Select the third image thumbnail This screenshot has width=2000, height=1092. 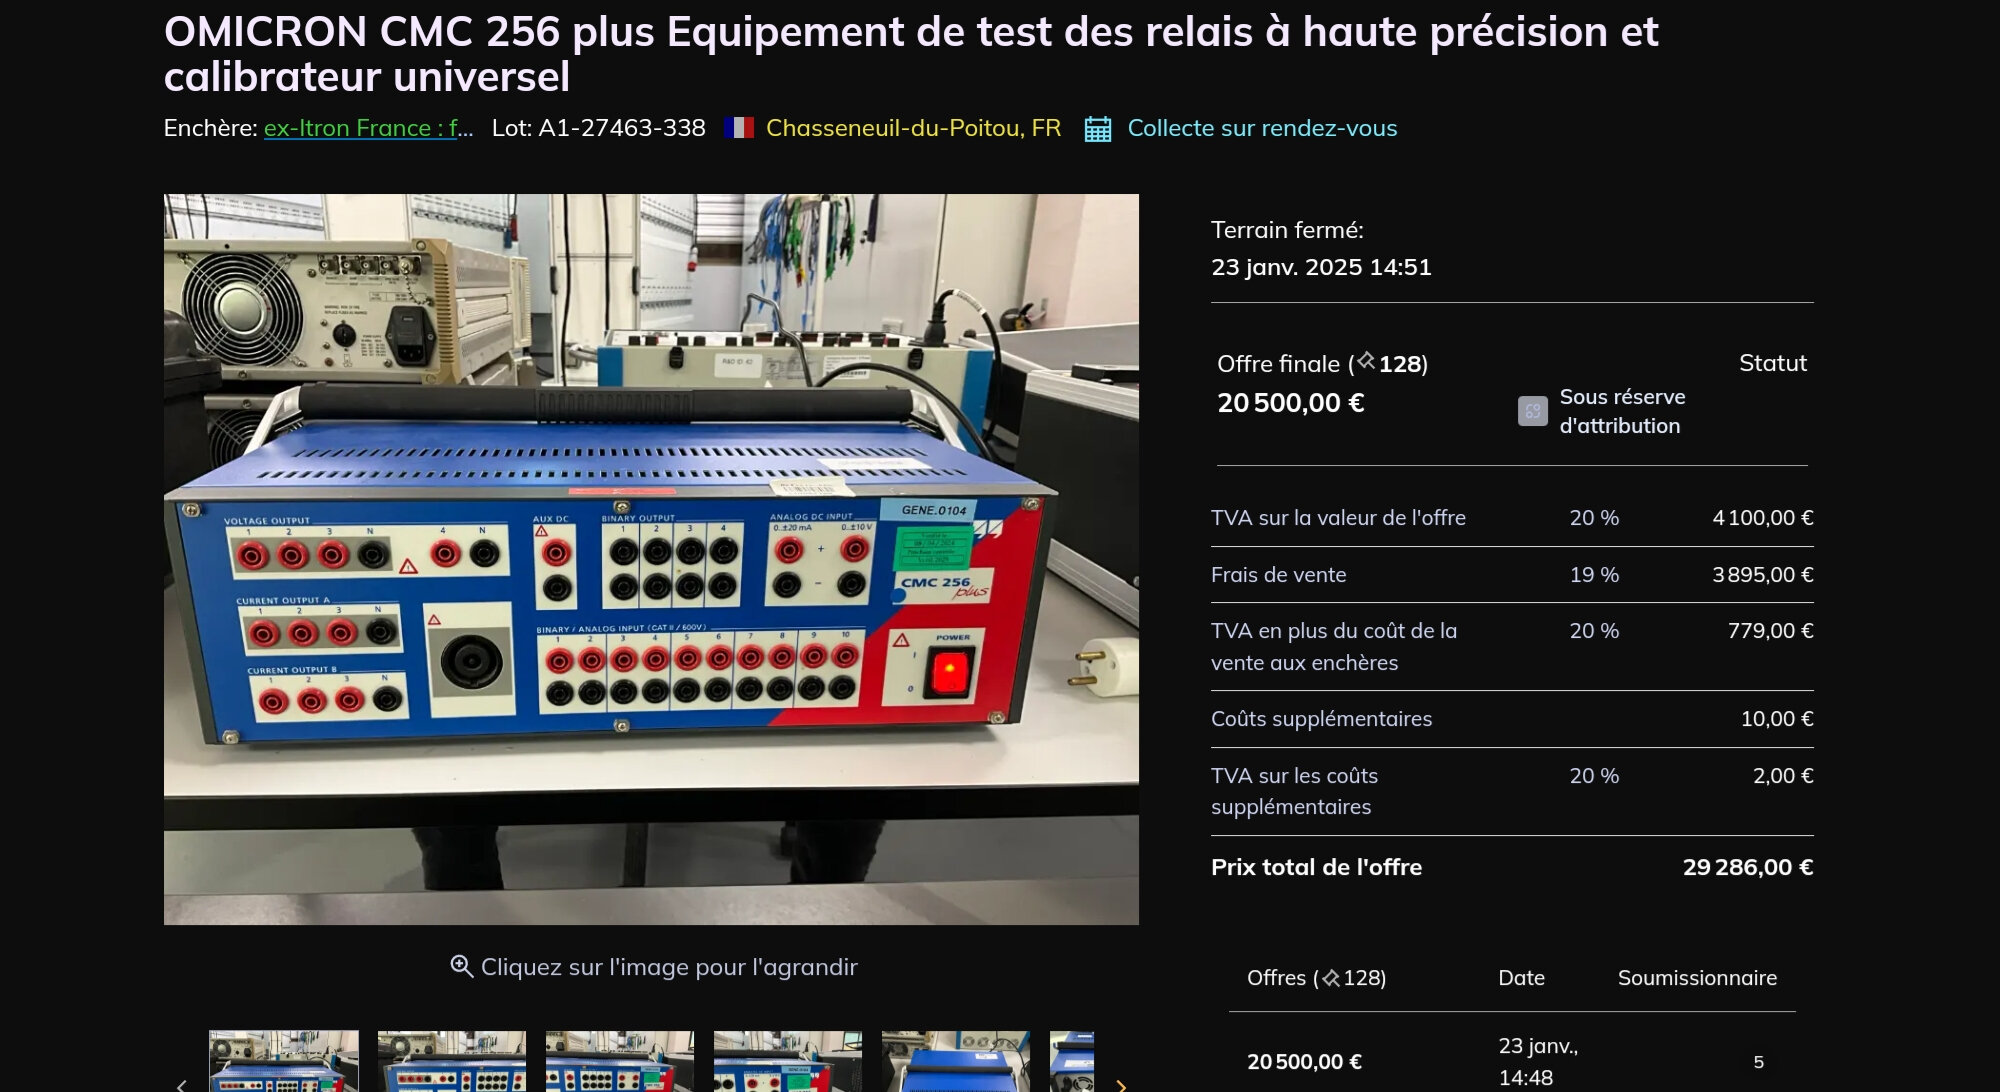pos(620,1062)
